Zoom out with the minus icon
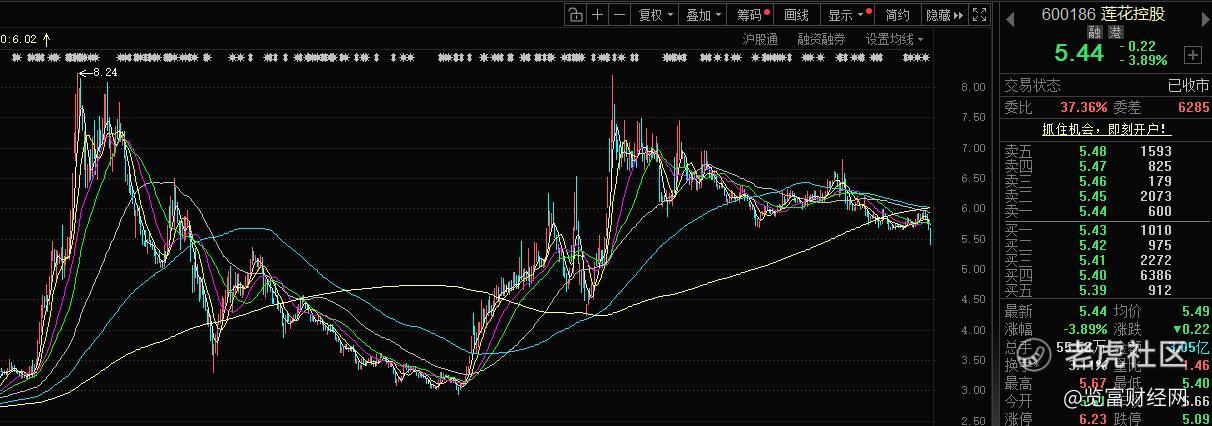Screen dimensions: 1212x426 pos(619,15)
